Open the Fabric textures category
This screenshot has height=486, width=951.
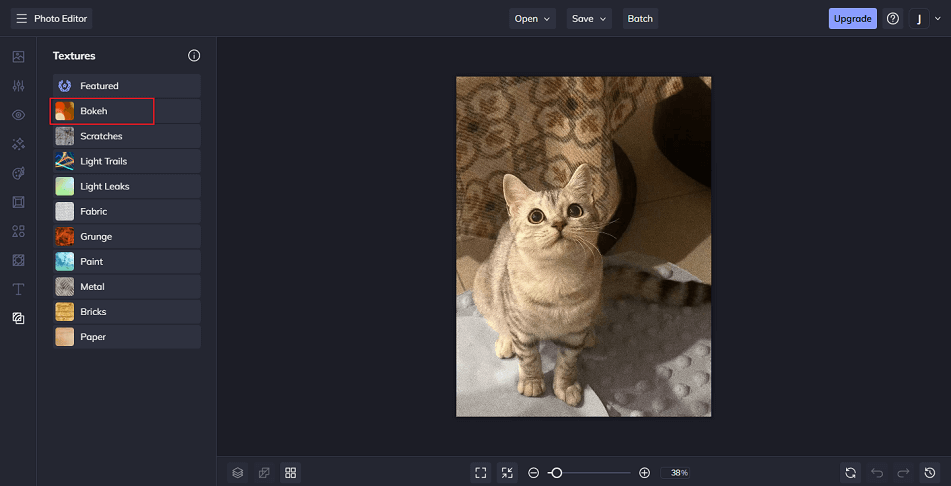[127, 211]
